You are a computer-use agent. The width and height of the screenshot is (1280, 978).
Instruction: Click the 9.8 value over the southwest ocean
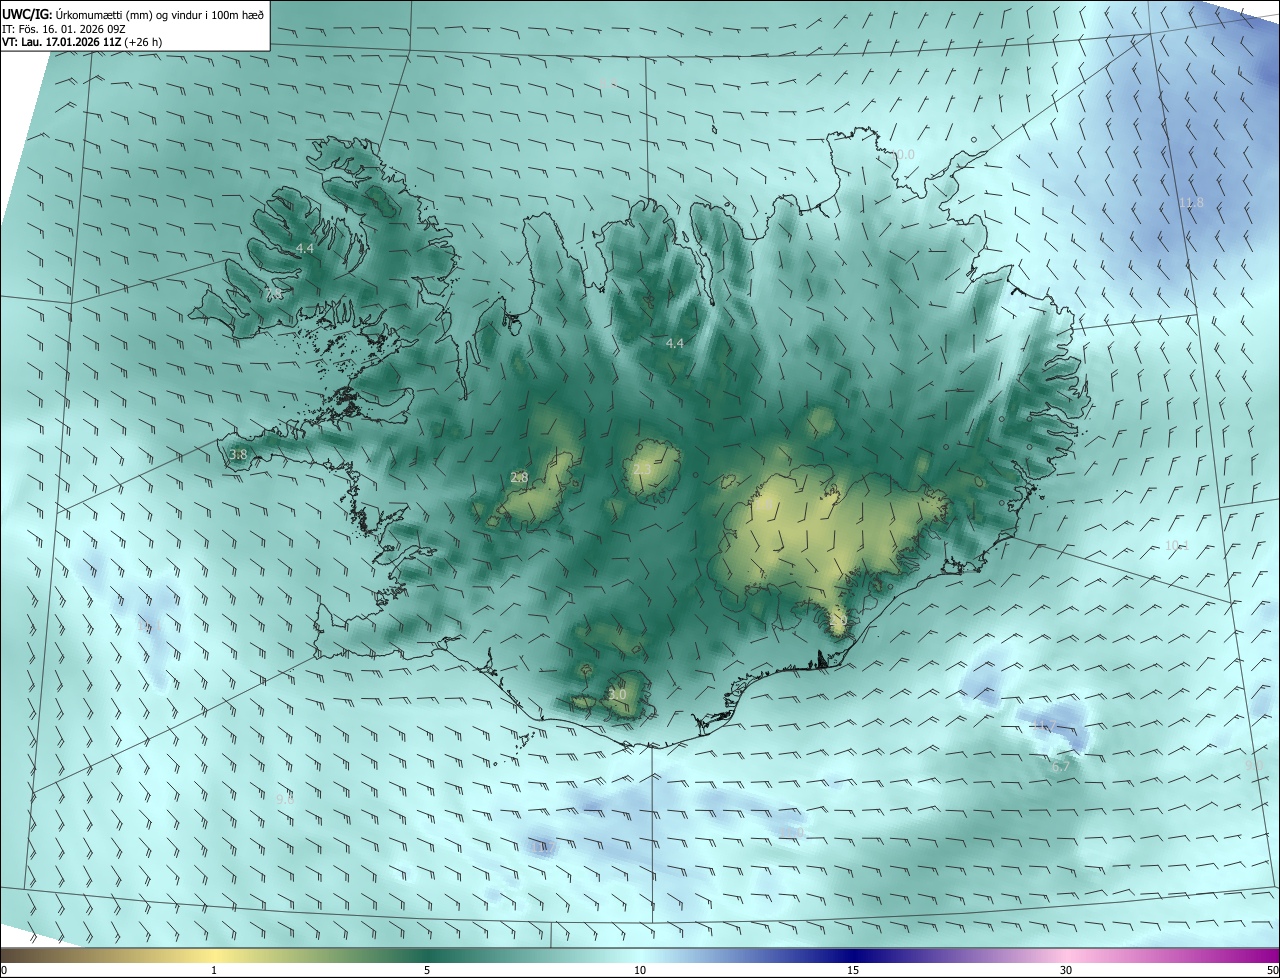[x=285, y=799]
